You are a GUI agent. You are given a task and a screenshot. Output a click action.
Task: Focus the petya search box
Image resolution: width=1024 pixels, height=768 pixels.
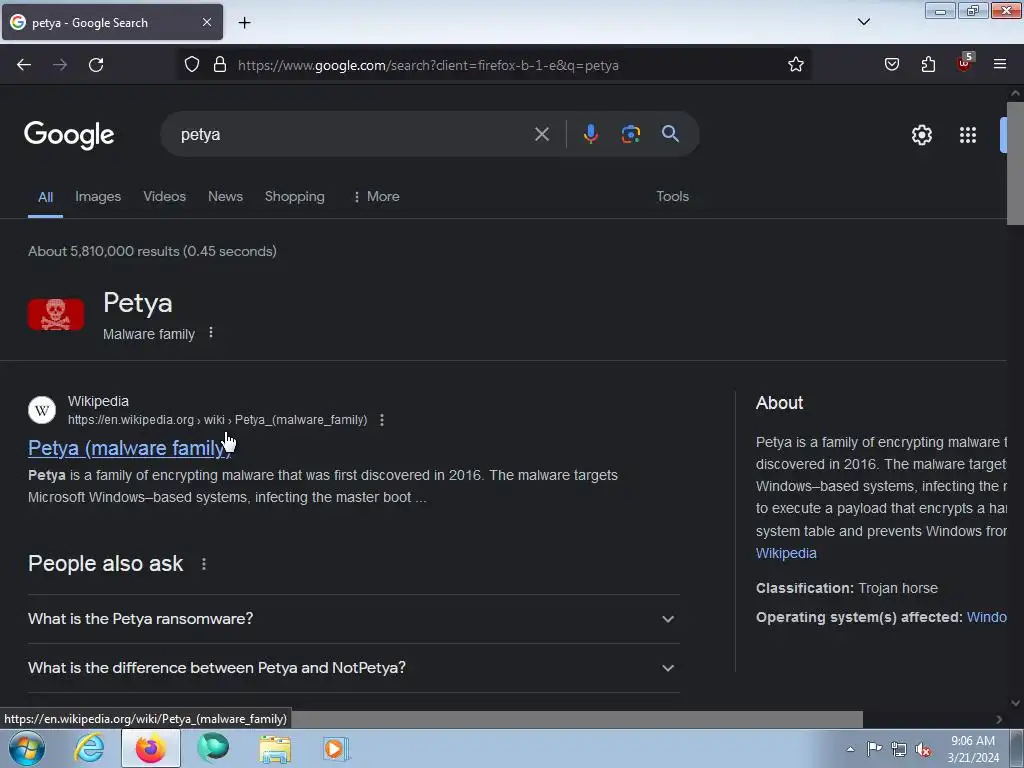(353, 135)
